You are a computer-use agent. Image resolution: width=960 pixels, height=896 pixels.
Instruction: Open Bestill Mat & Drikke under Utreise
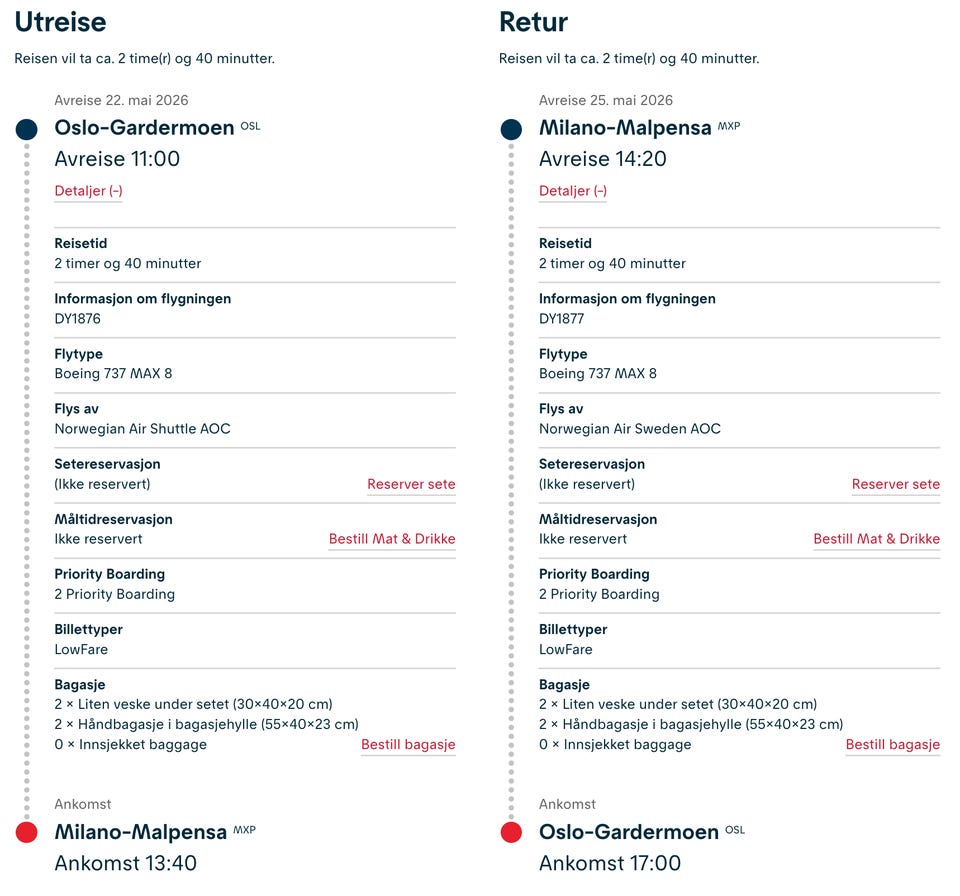392,539
